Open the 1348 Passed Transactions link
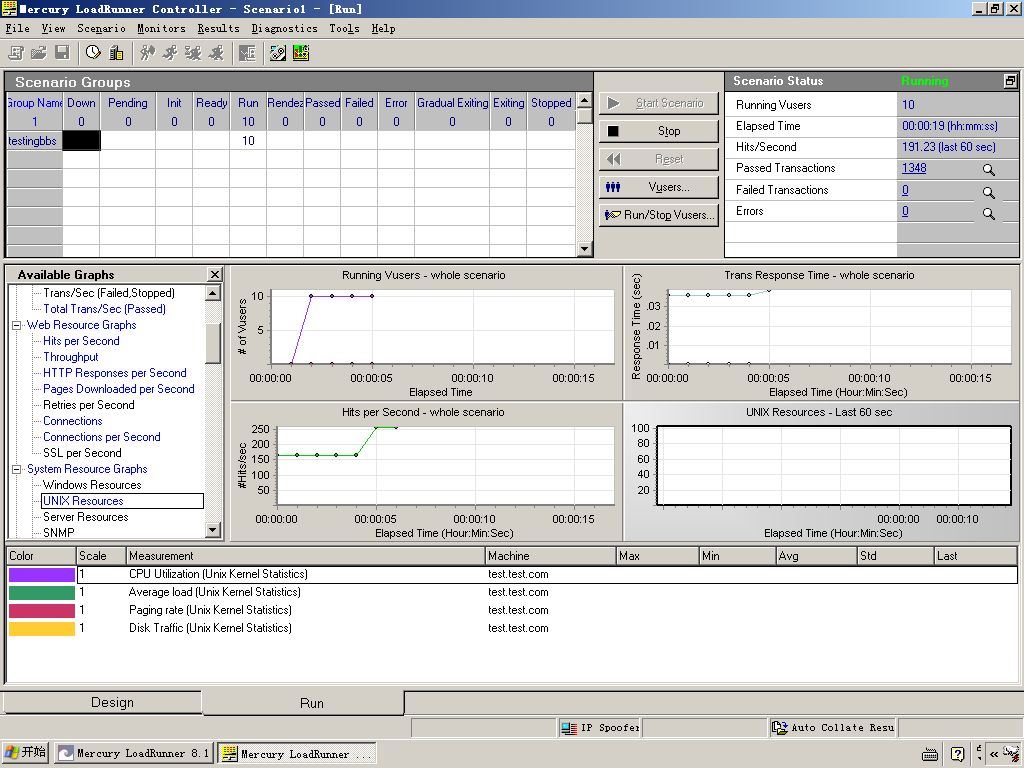This screenshot has width=1024, height=768. click(914, 168)
